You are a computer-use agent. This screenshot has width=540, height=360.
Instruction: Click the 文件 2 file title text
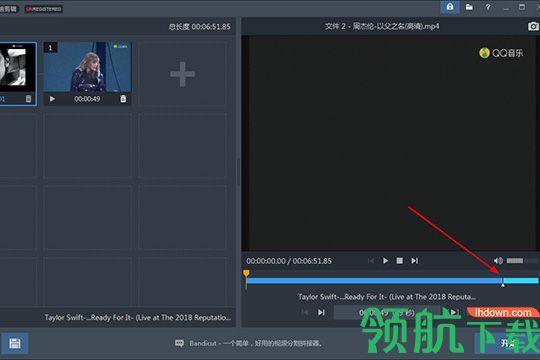382,26
